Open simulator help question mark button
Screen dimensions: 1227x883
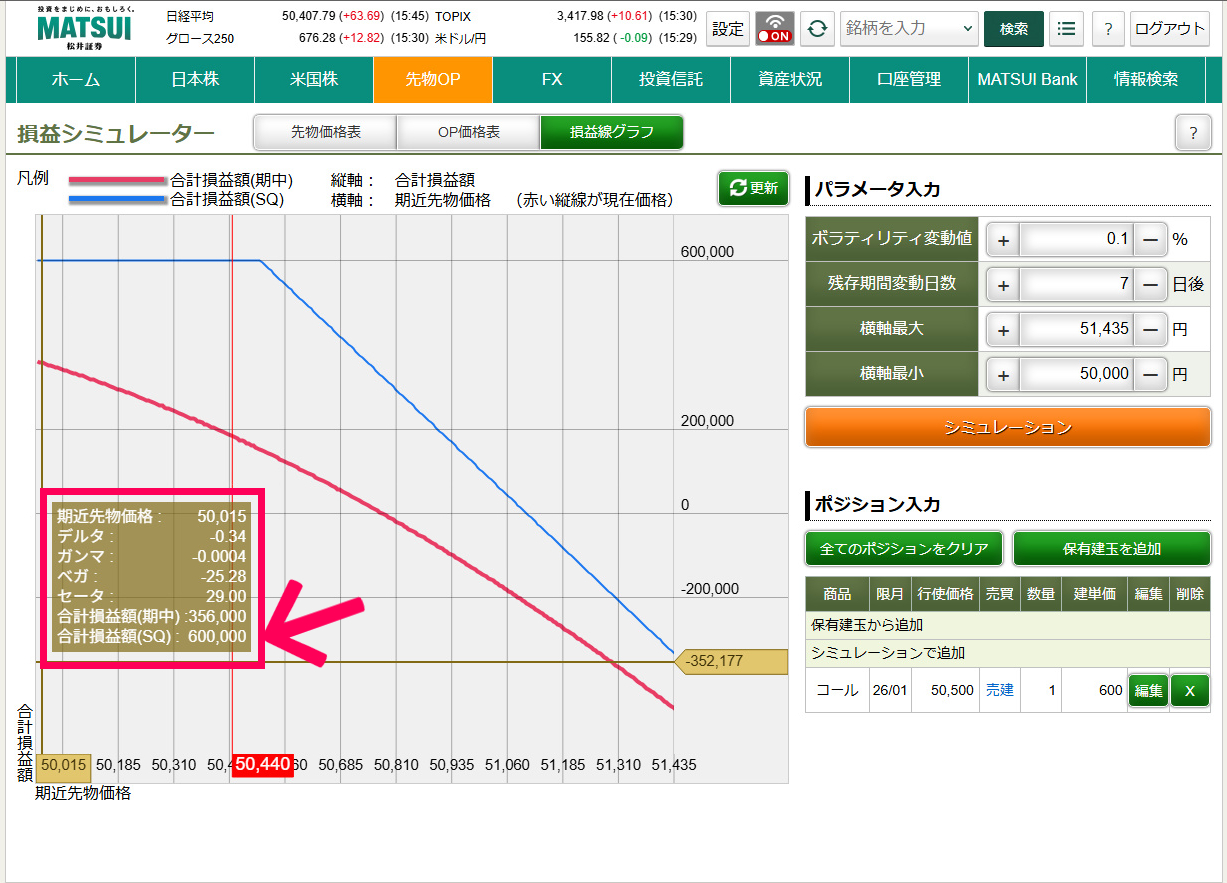1193,132
